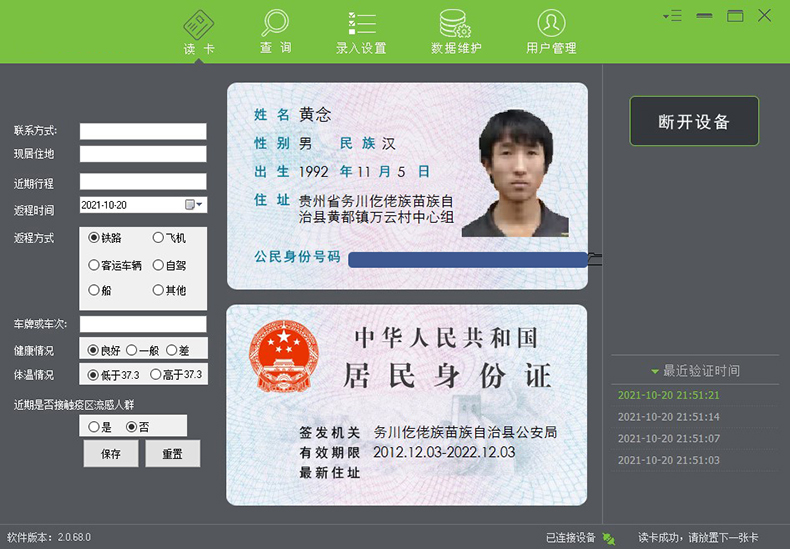Viewport: 790px width, 549px height.
Task: Open 用户管理 user management icon
Action: click(551, 23)
